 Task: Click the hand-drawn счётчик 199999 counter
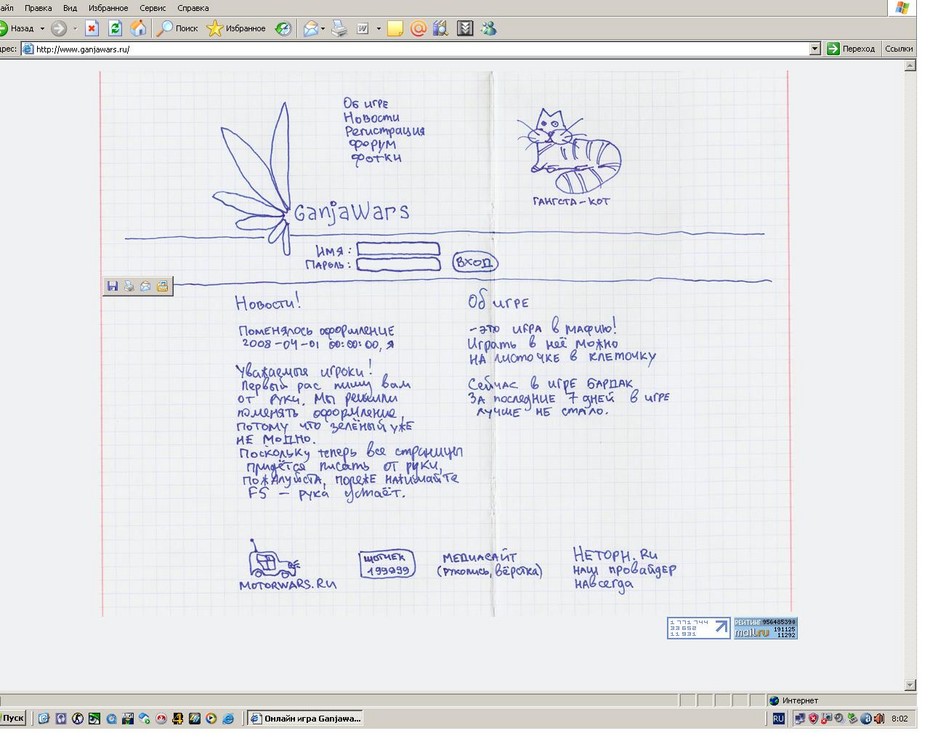(387, 564)
